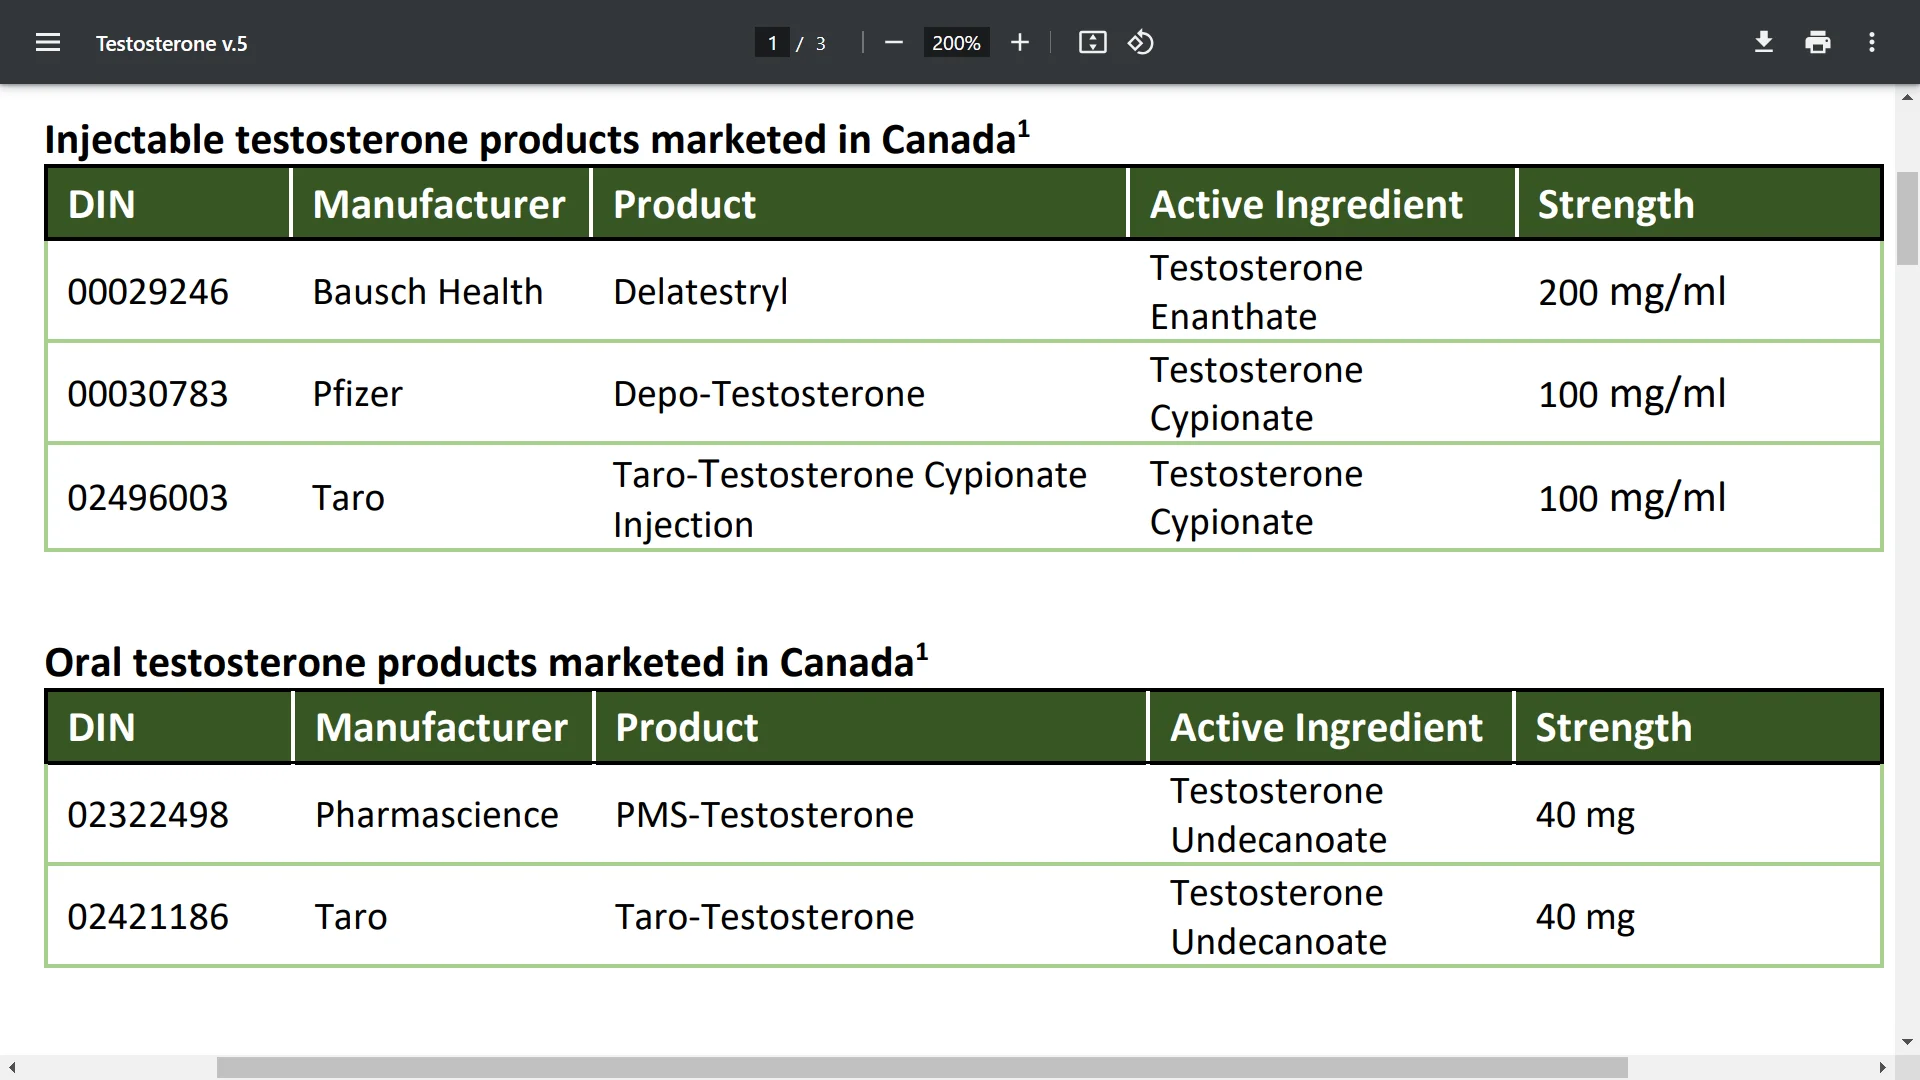This screenshot has width=1920, height=1080.
Task: Click Taro-Testosterone oral product name
Action: tap(765, 917)
